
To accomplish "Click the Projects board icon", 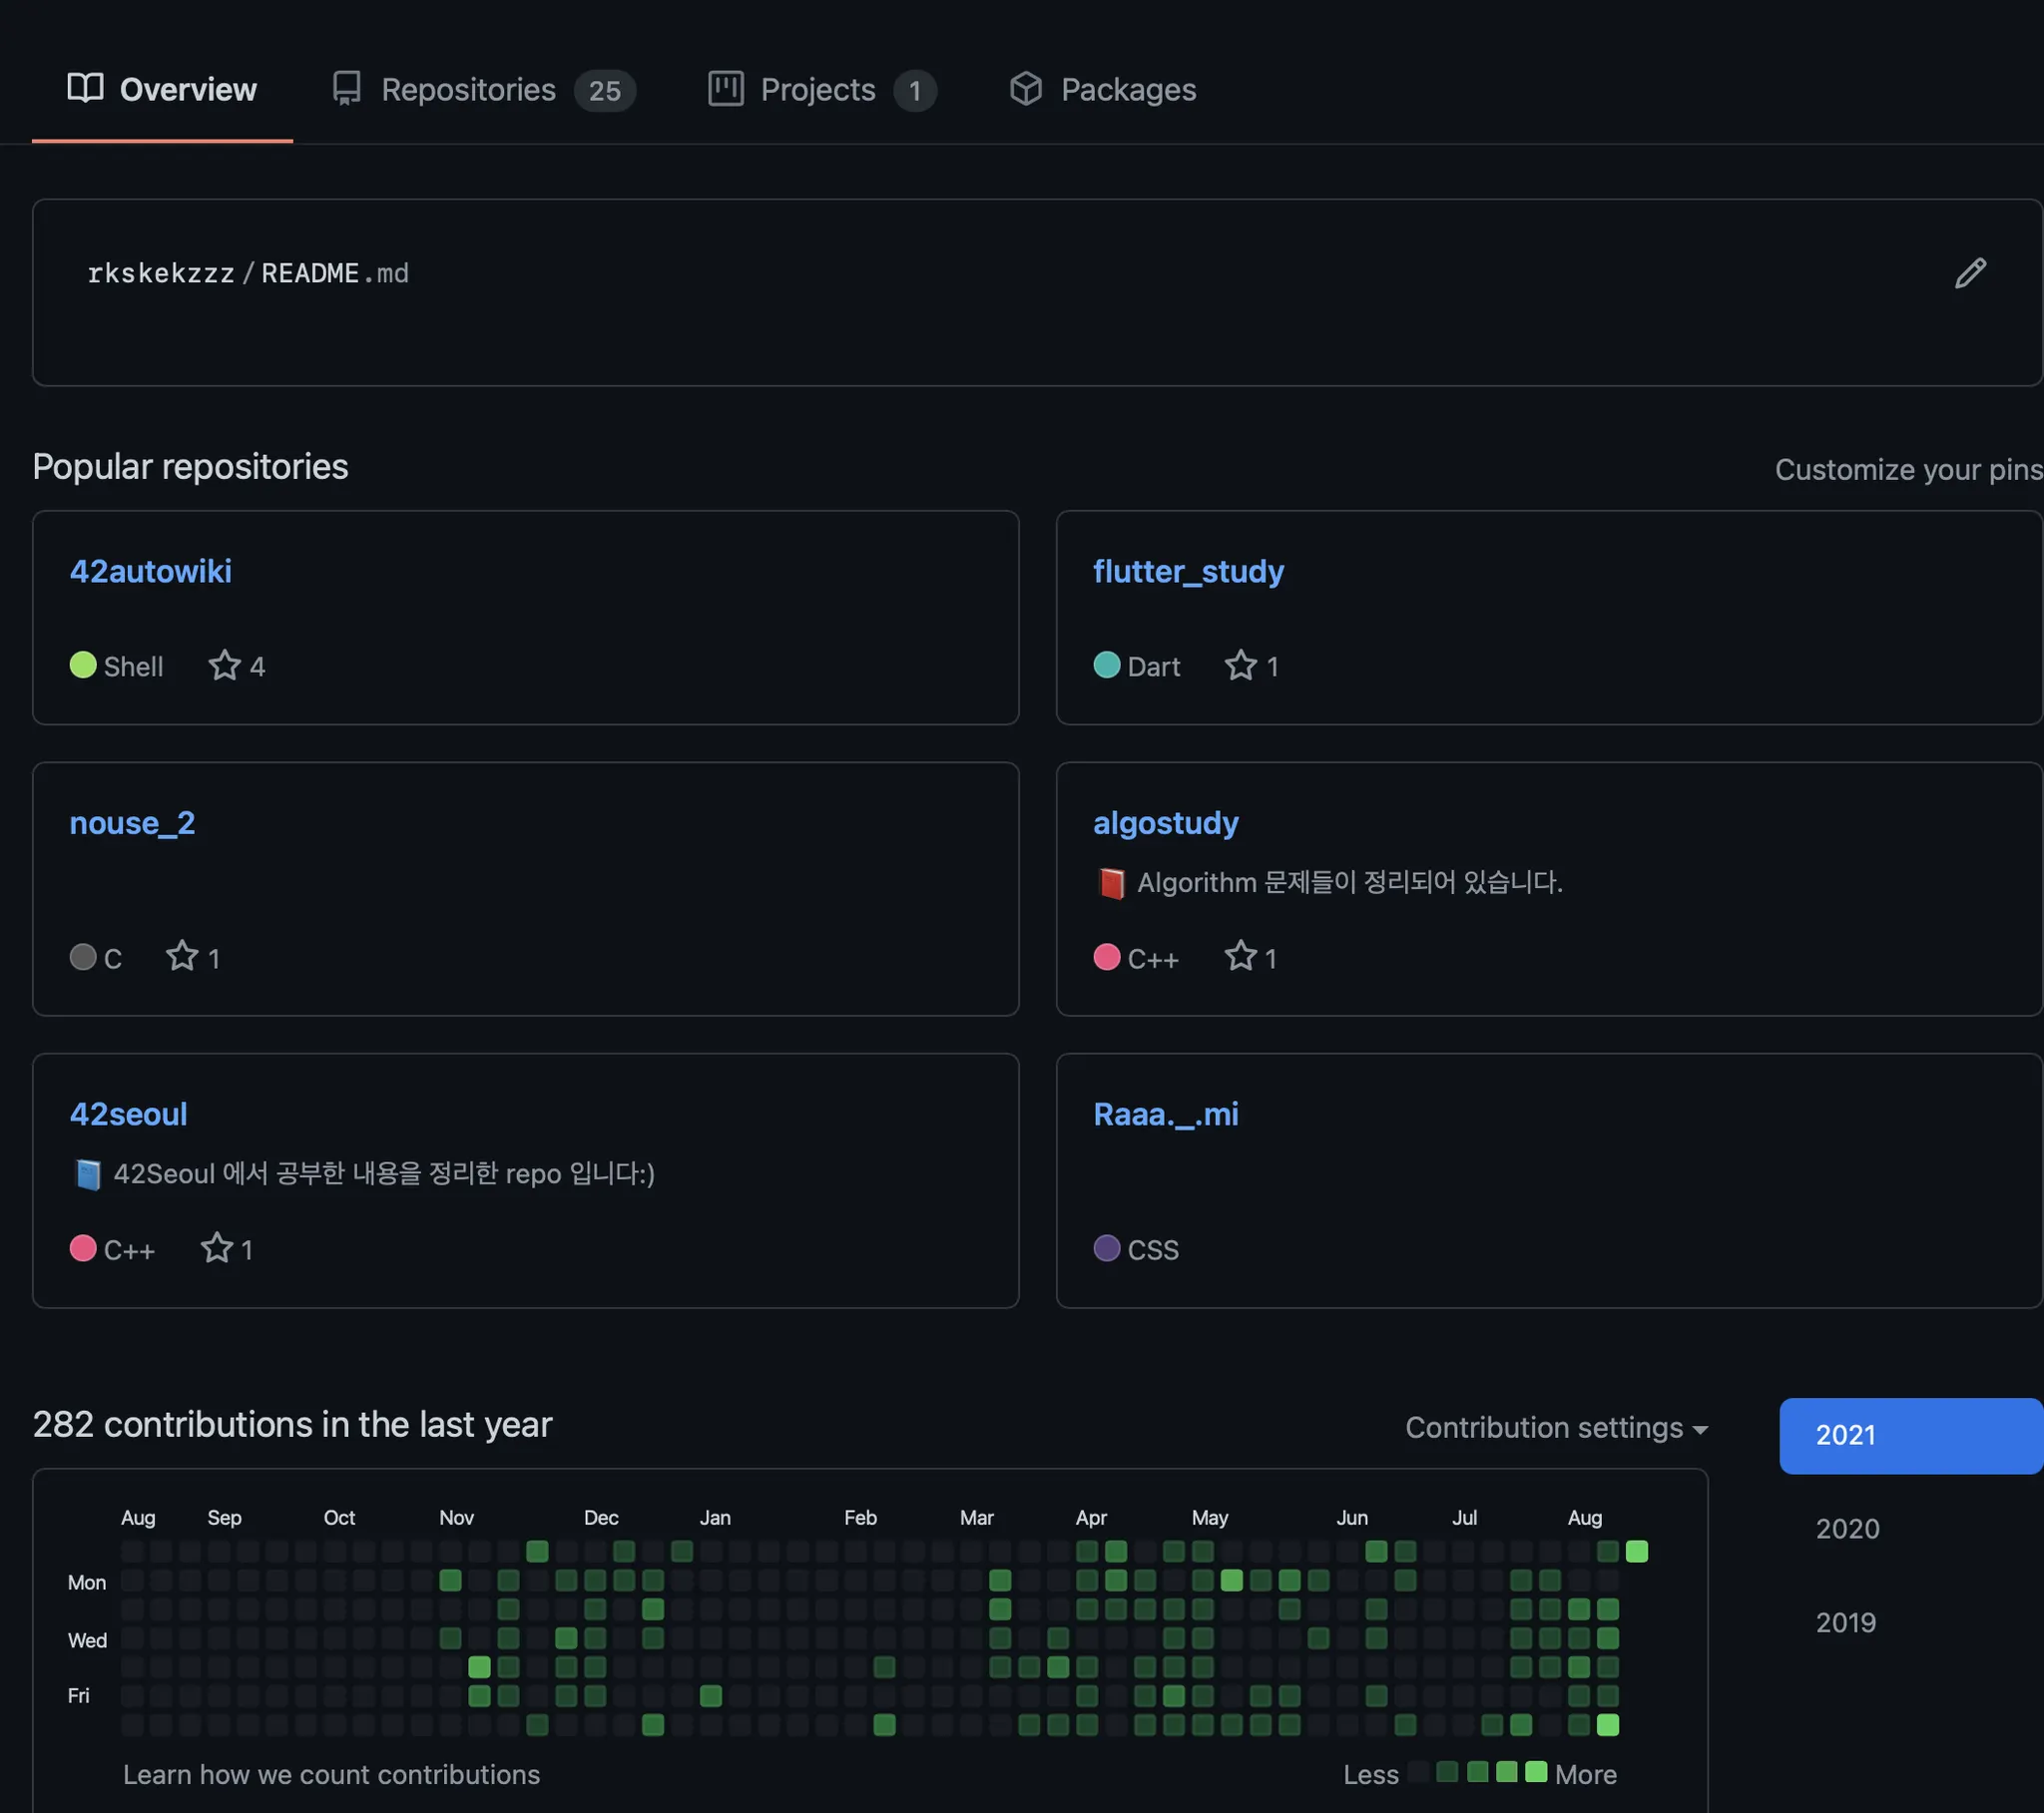I will pyautogui.click(x=725, y=89).
